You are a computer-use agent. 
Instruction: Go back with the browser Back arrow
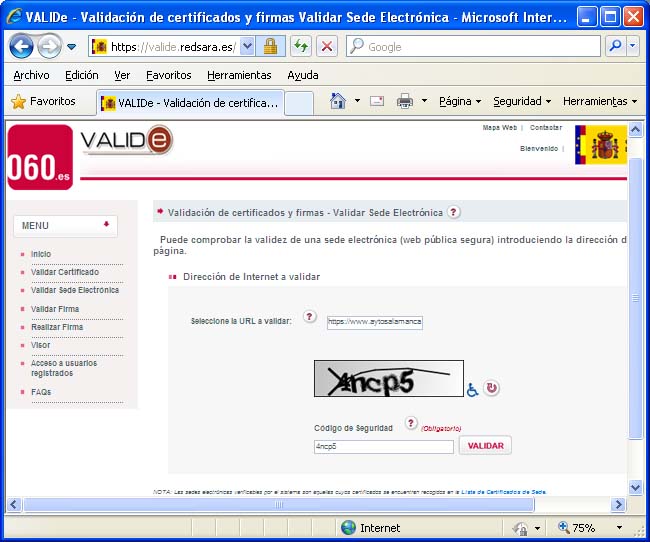(21, 46)
